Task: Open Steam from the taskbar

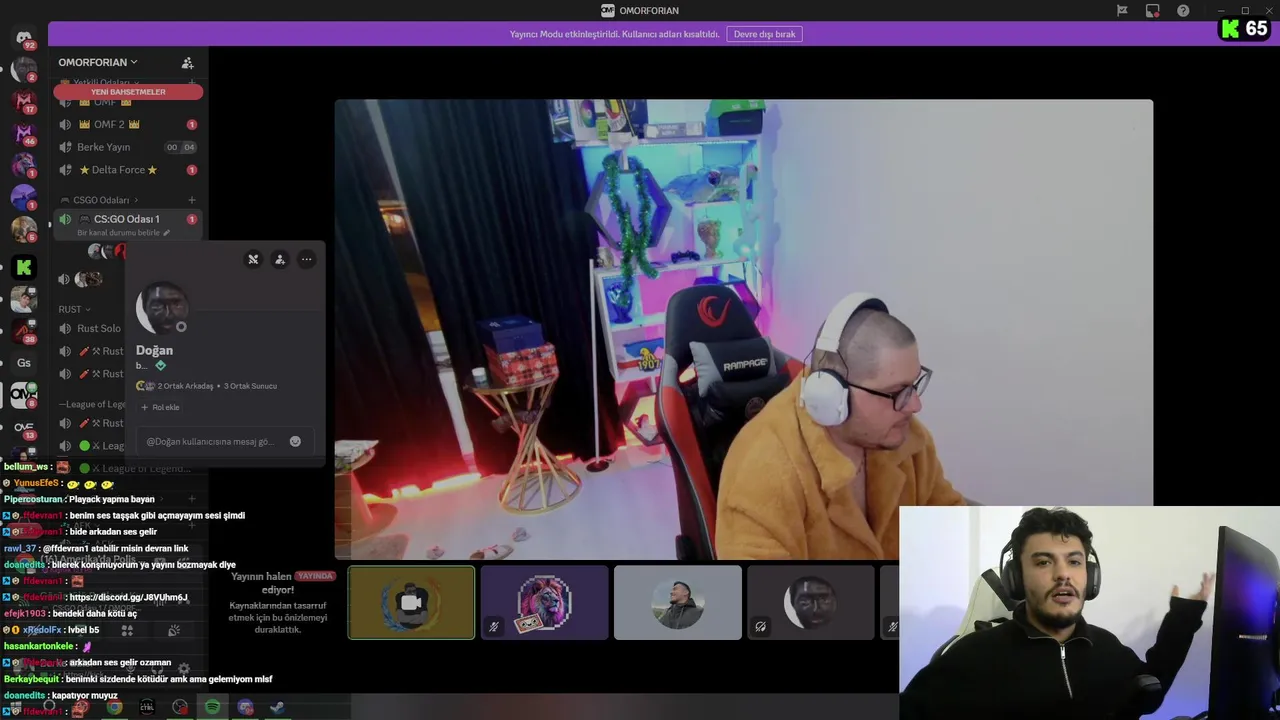Action: tap(278, 707)
